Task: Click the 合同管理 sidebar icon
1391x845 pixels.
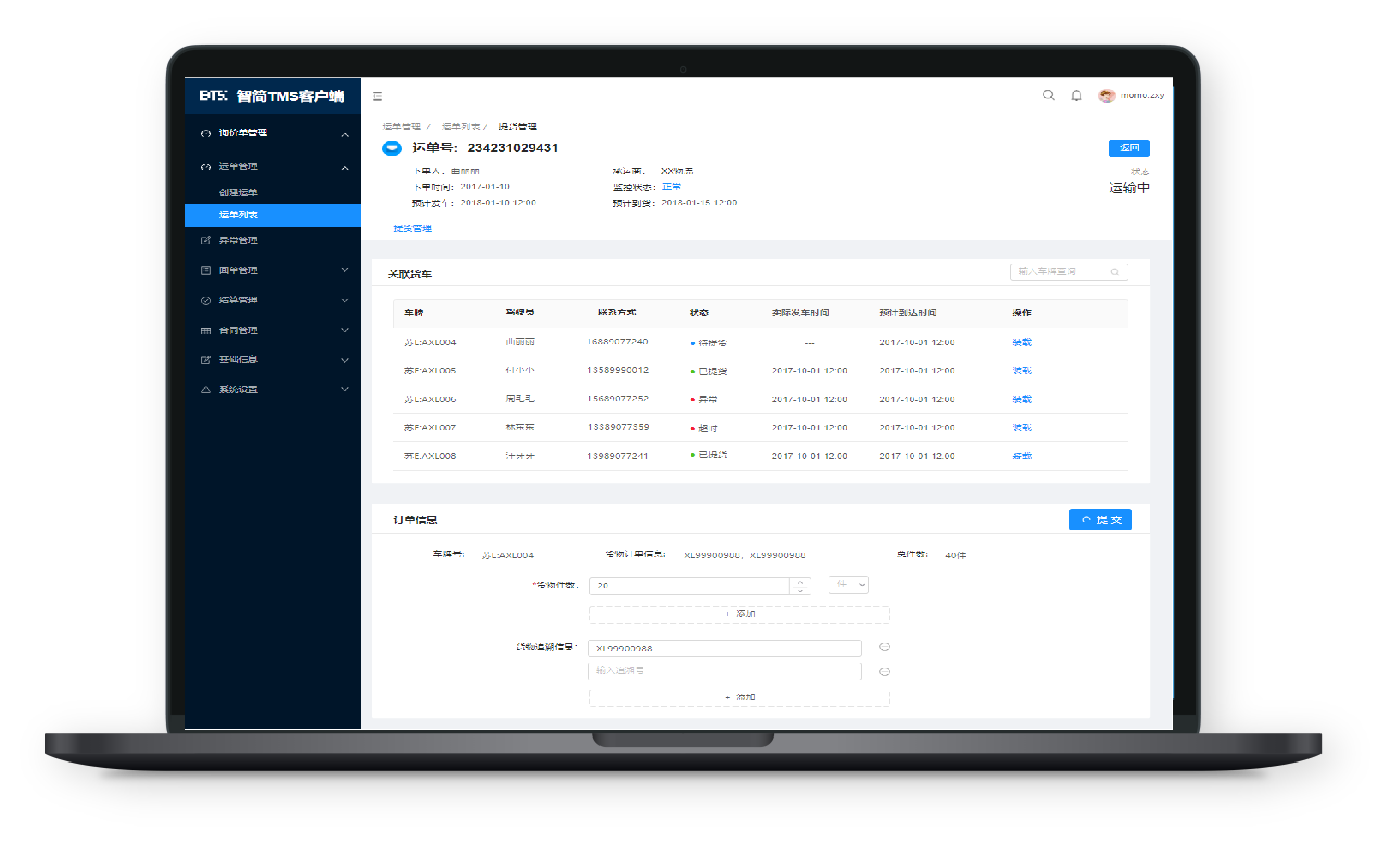Action: coord(206,330)
